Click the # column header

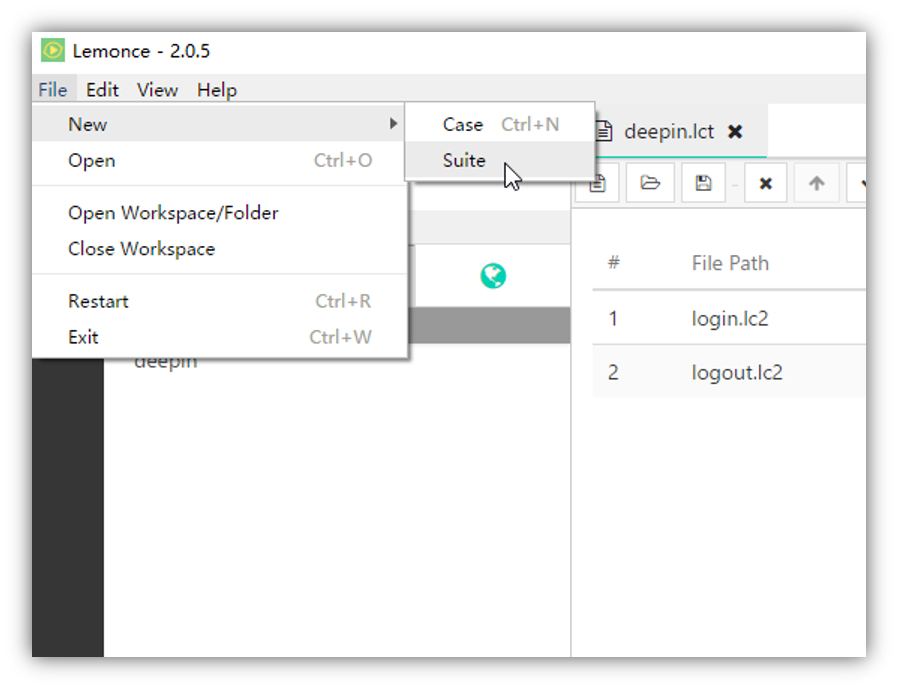click(613, 263)
